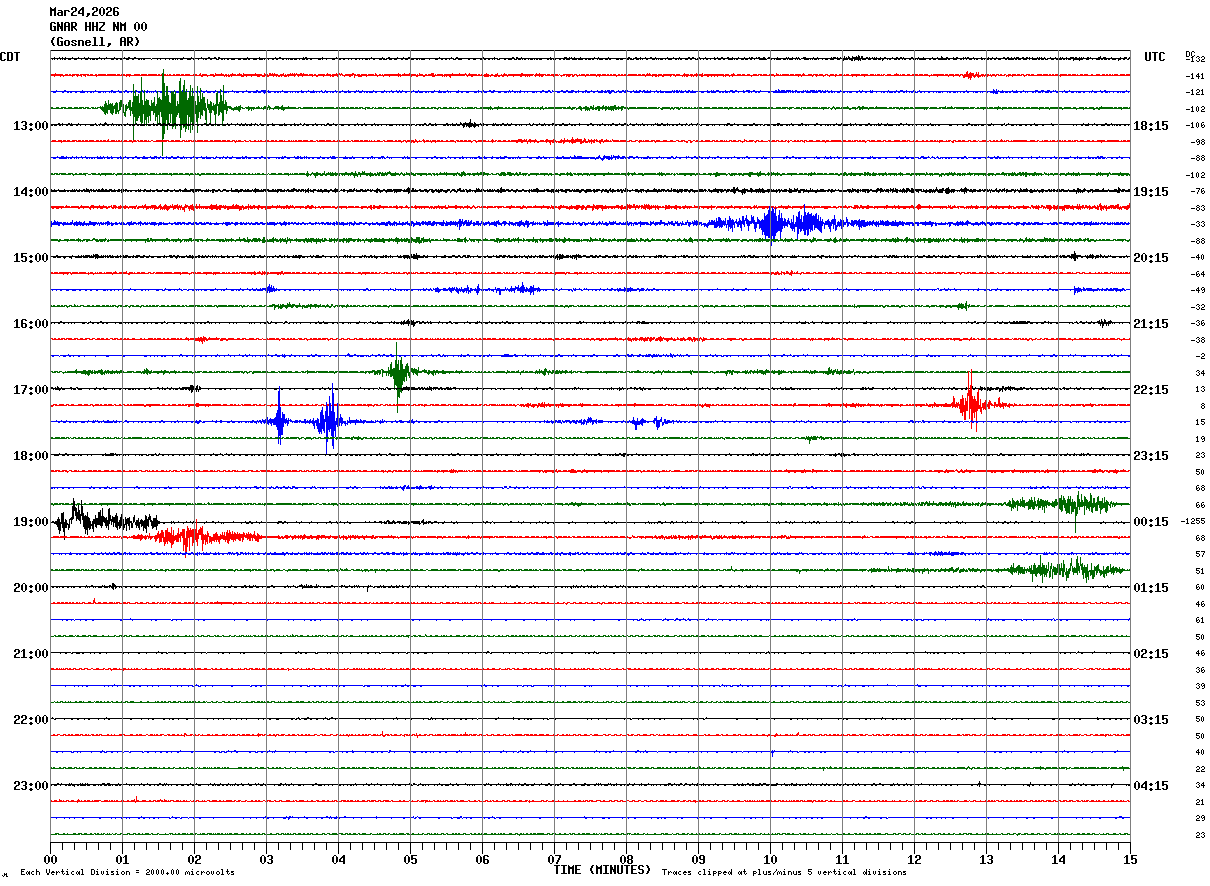Click the red seismic event near minute 13
Image resolution: width=1210 pixels, height=886 pixels.
[970, 405]
